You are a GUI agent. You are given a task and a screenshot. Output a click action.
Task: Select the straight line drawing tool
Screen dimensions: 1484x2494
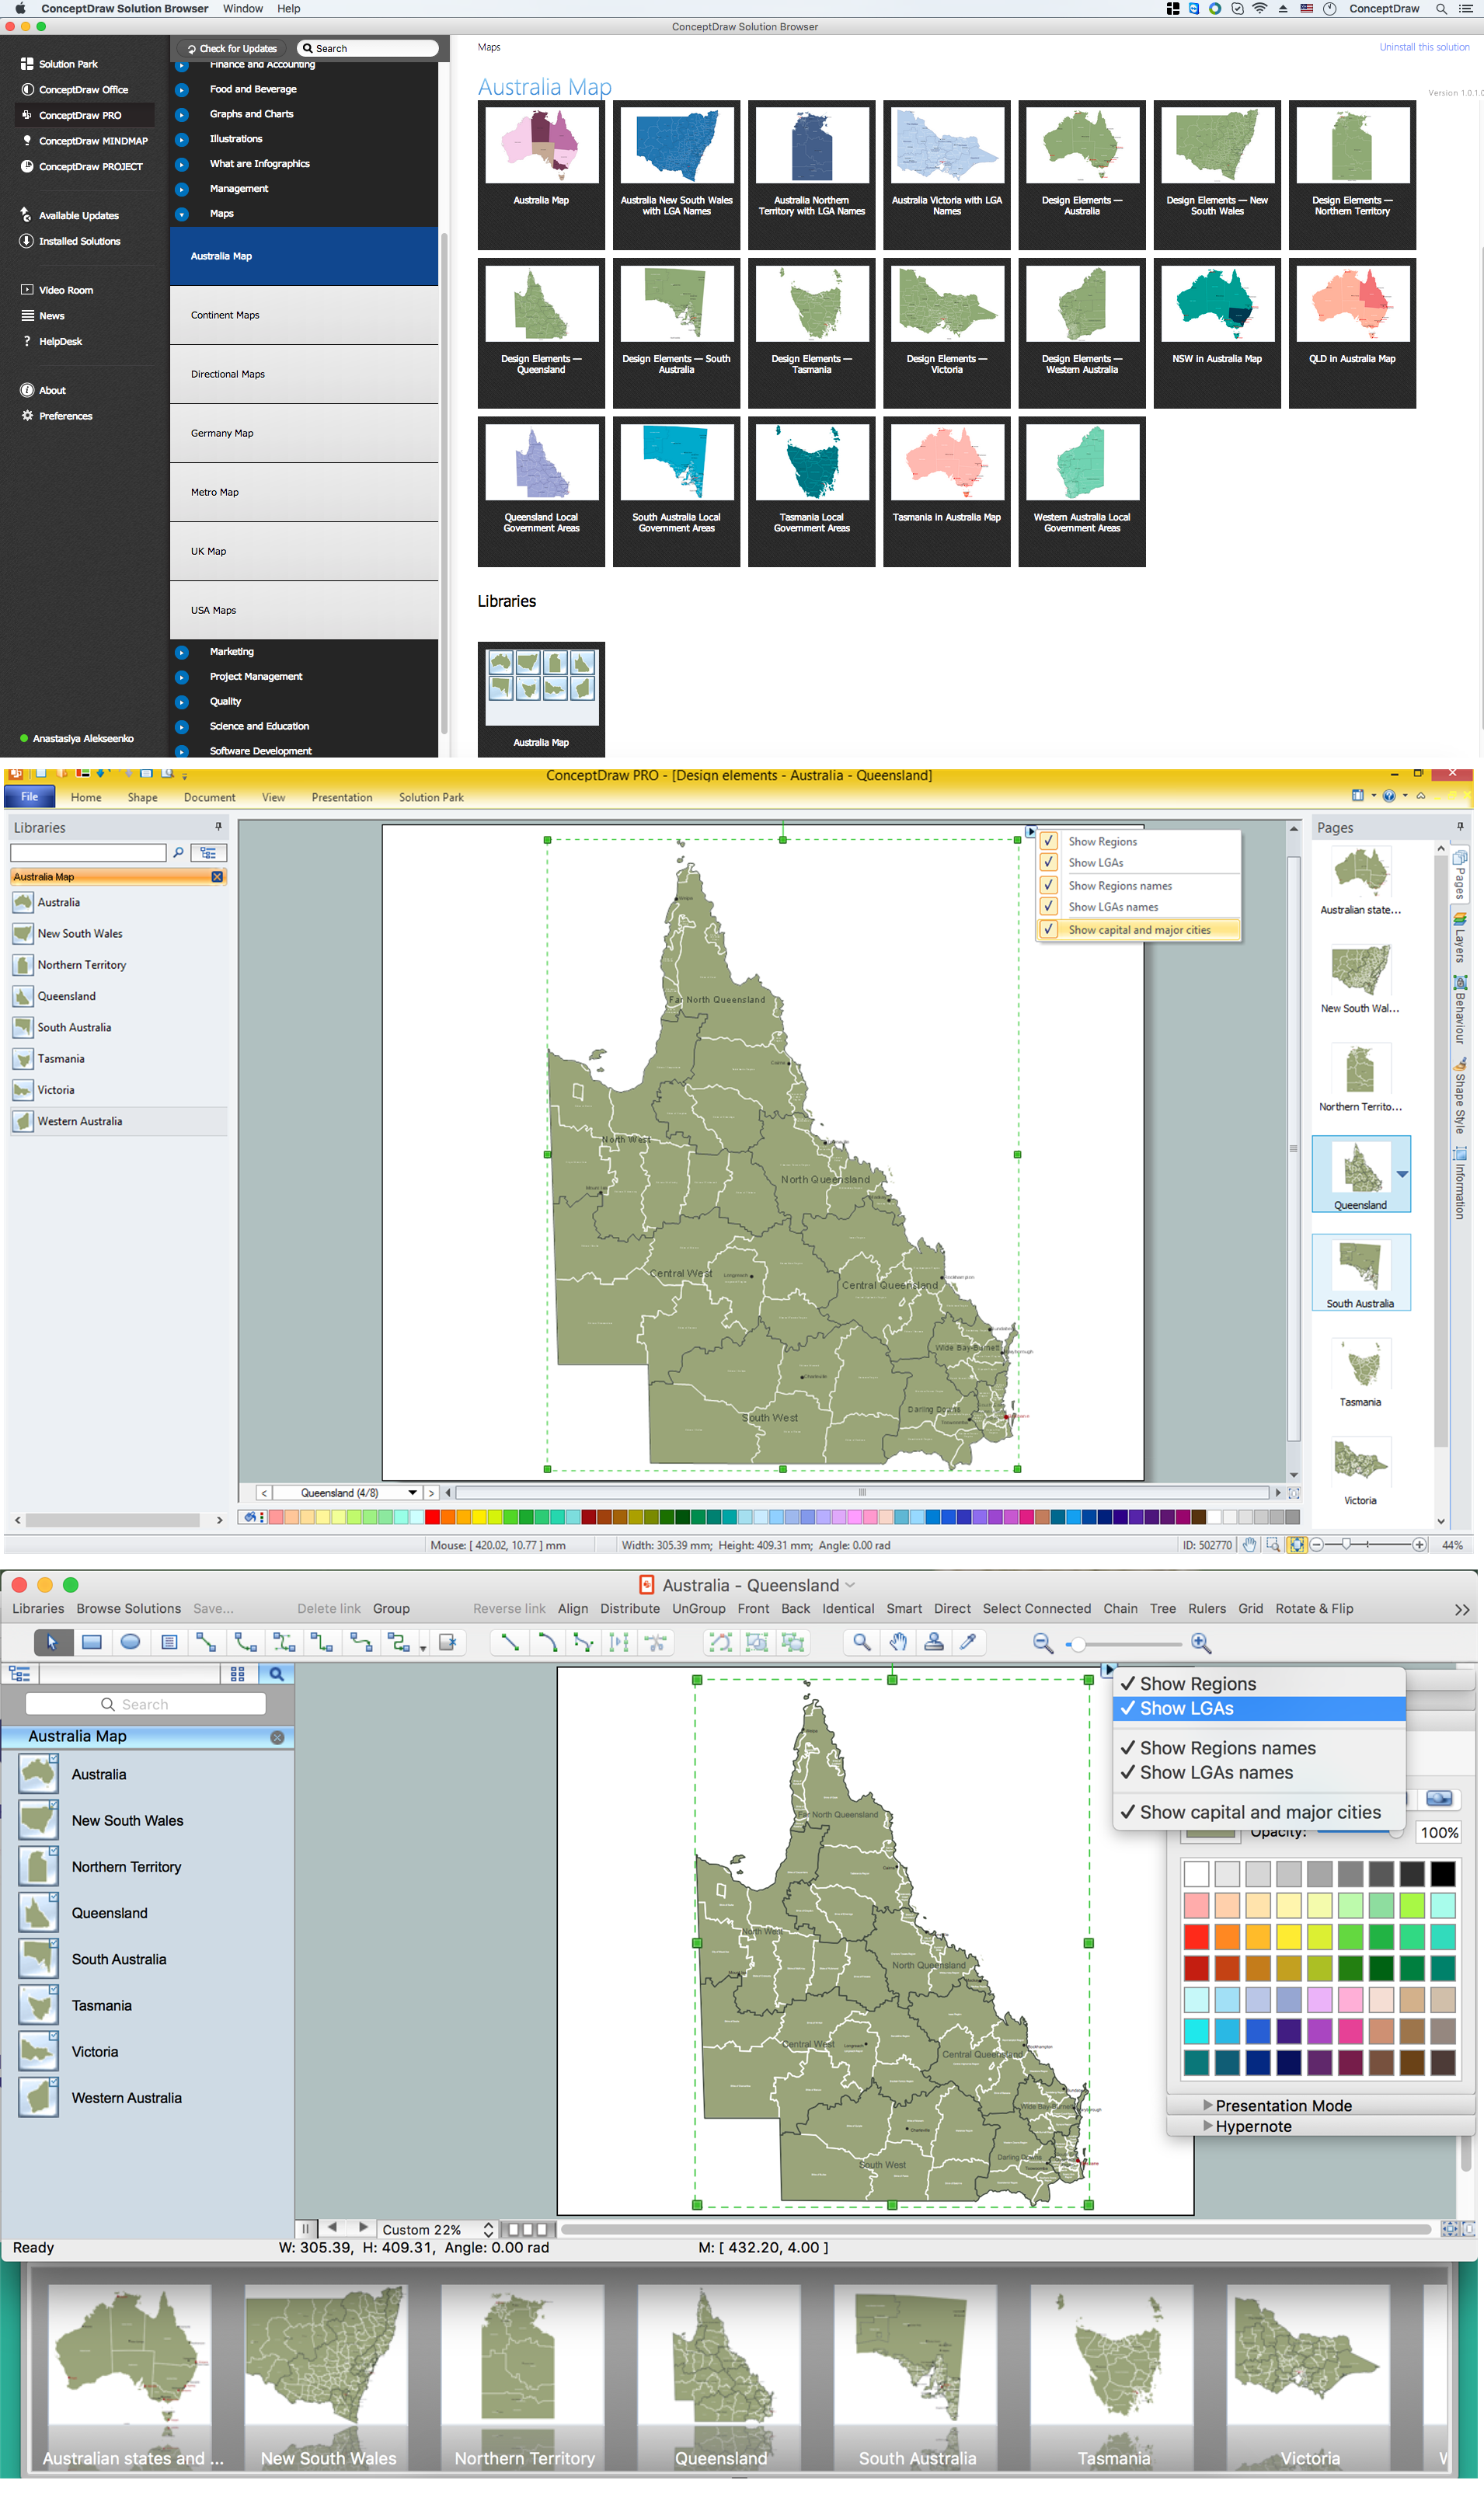[x=510, y=1642]
